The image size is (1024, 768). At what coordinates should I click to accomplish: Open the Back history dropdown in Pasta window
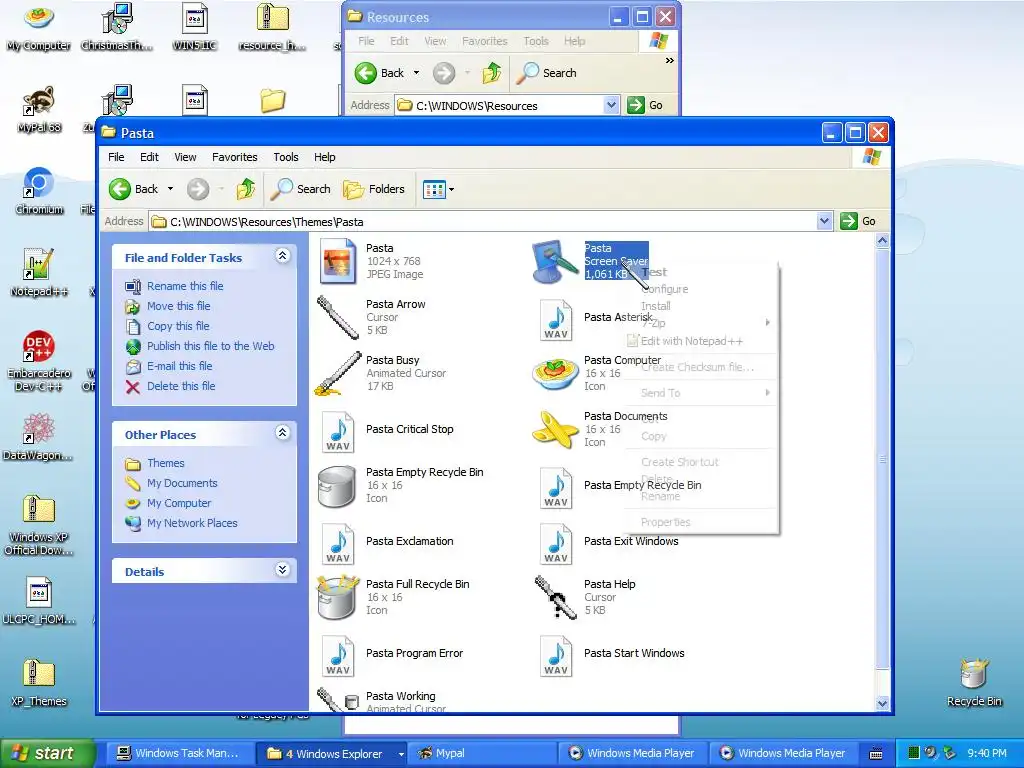170,189
